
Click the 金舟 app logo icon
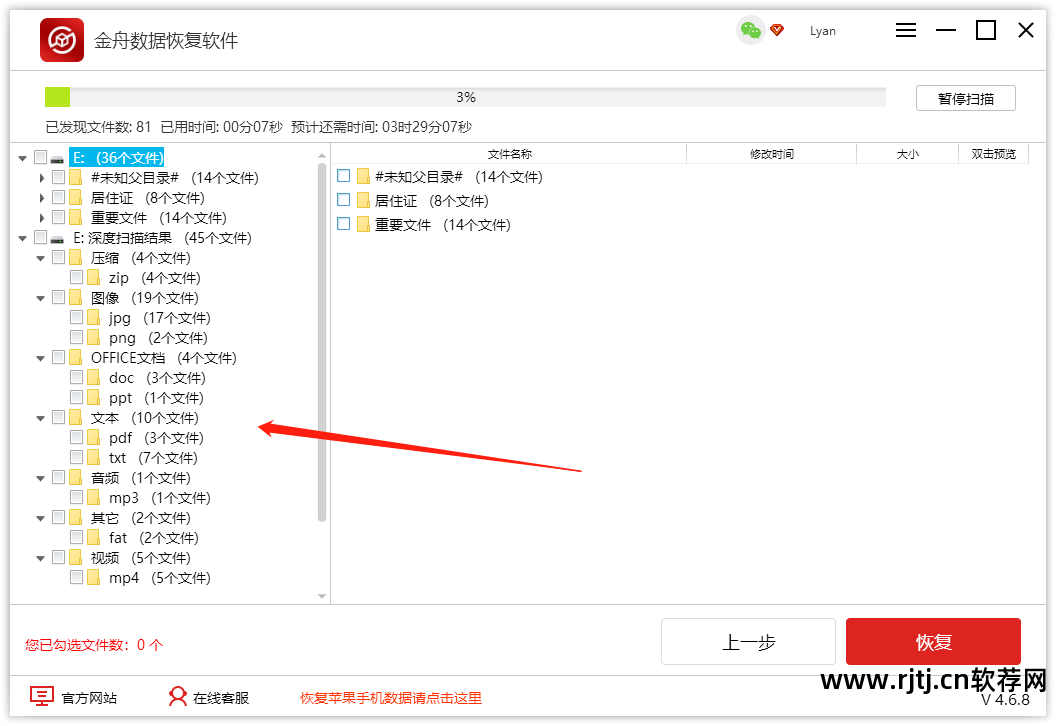click(61, 30)
